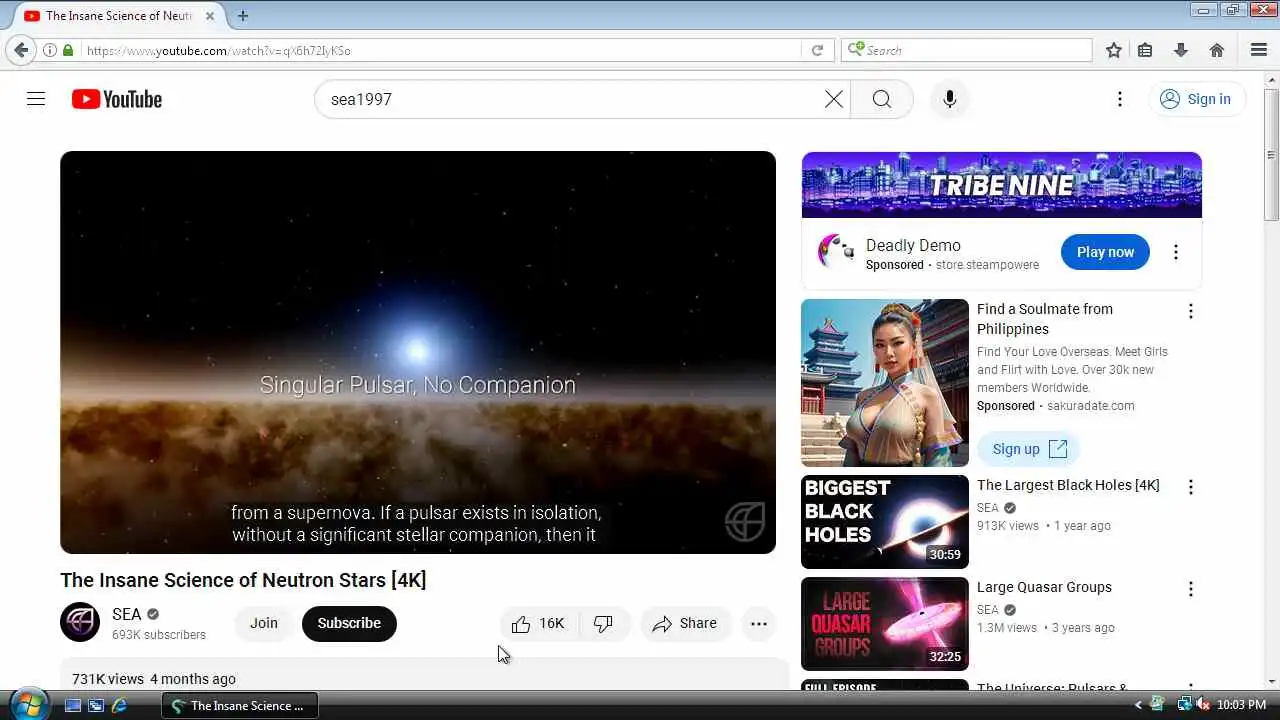Click Sign up on sakuradate ad

tap(1029, 449)
